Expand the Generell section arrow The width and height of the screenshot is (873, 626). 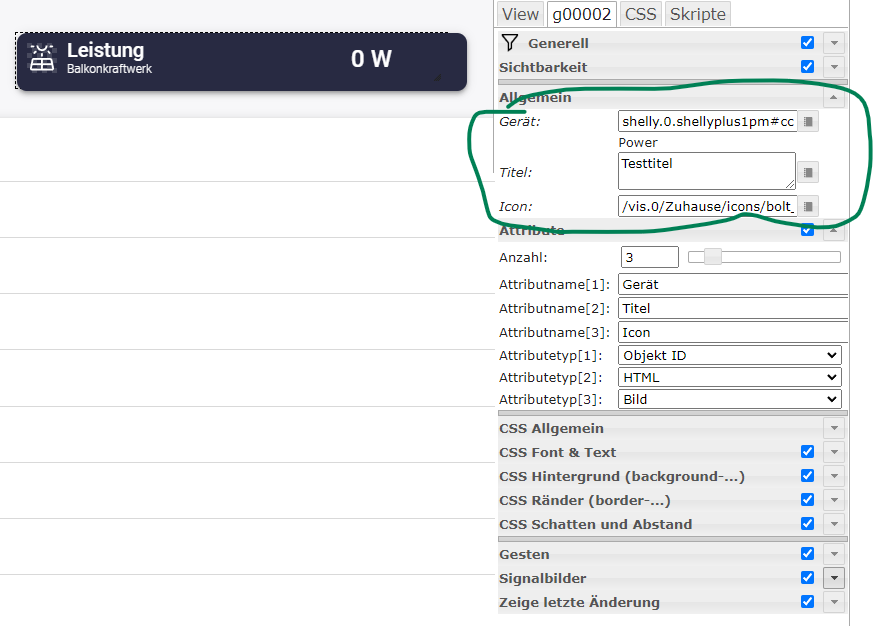pos(834,43)
